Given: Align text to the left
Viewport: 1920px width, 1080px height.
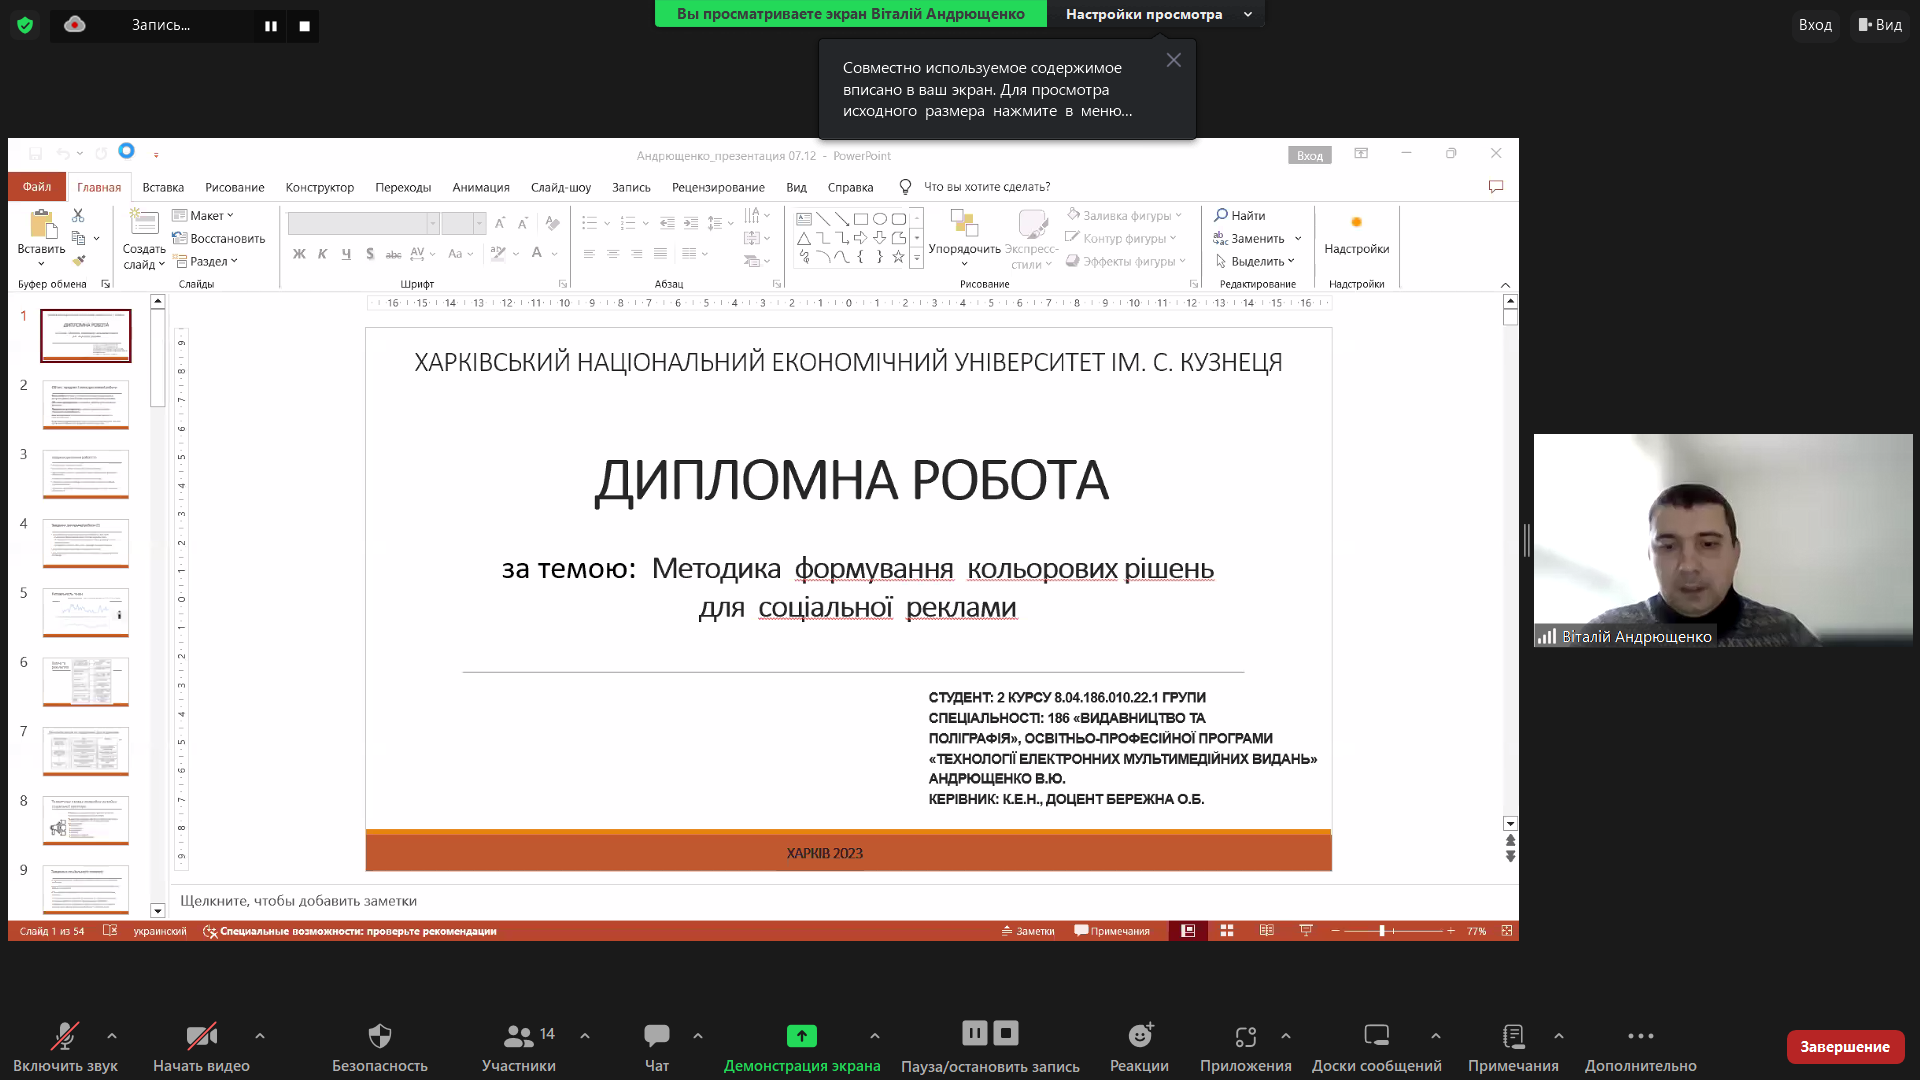Looking at the screenshot, I should 589,254.
